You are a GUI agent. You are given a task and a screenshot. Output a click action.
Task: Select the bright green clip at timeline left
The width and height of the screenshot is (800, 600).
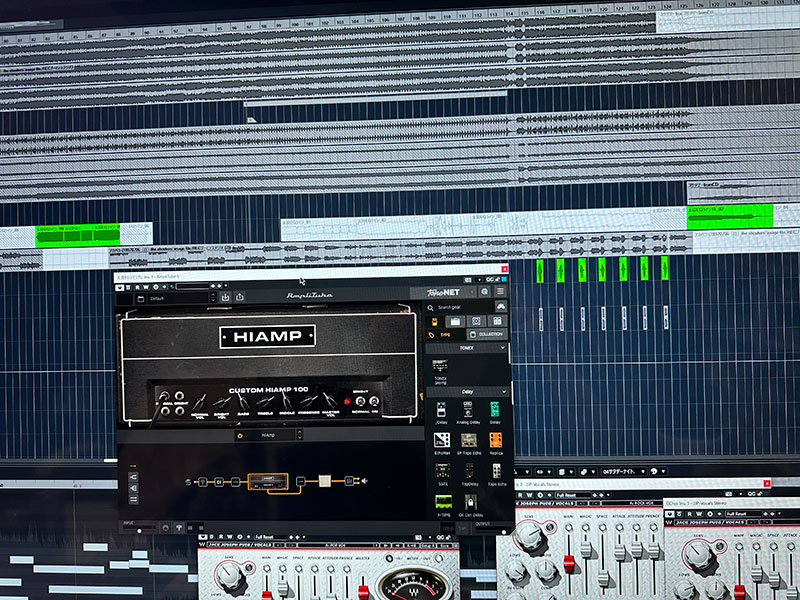[78, 236]
